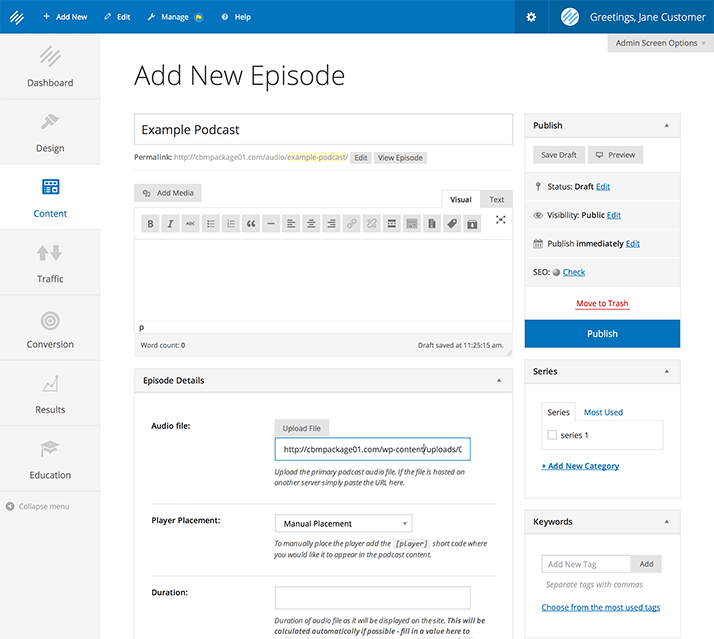
Task: Click Add New Category link
Action: coord(580,466)
